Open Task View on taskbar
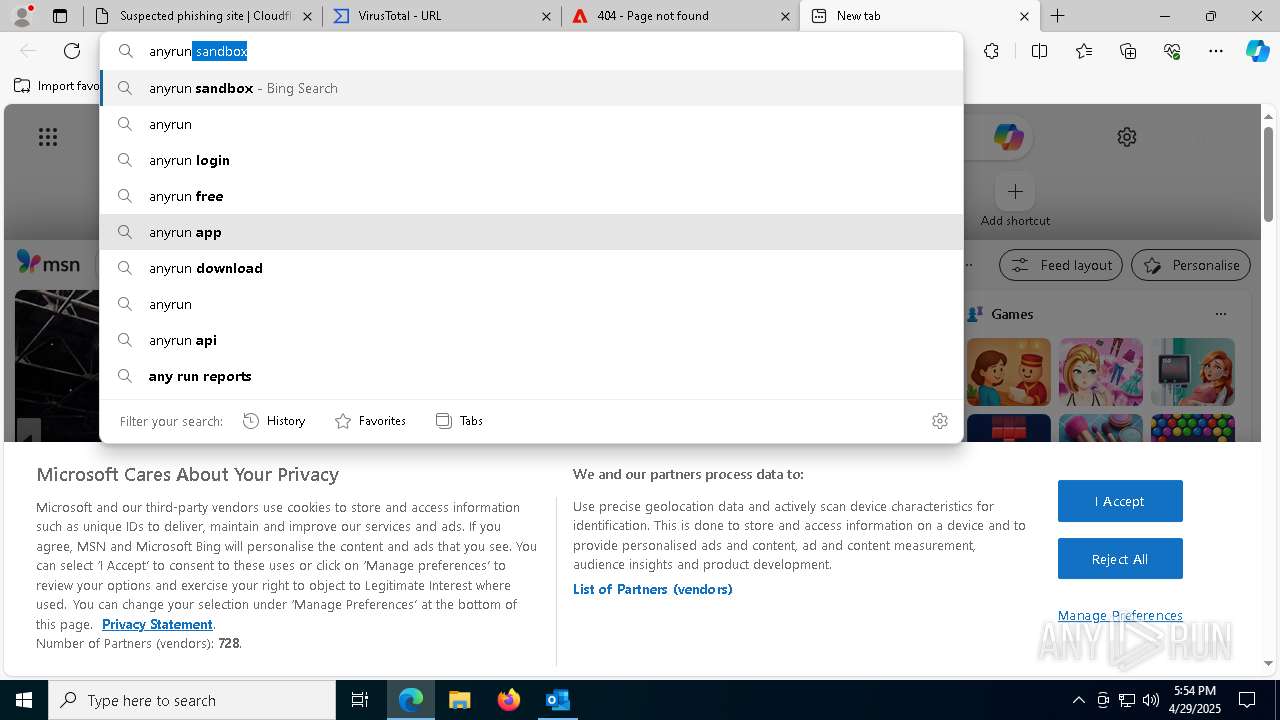The width and height of the screenshot is (1280, 720). pos(360,700)
